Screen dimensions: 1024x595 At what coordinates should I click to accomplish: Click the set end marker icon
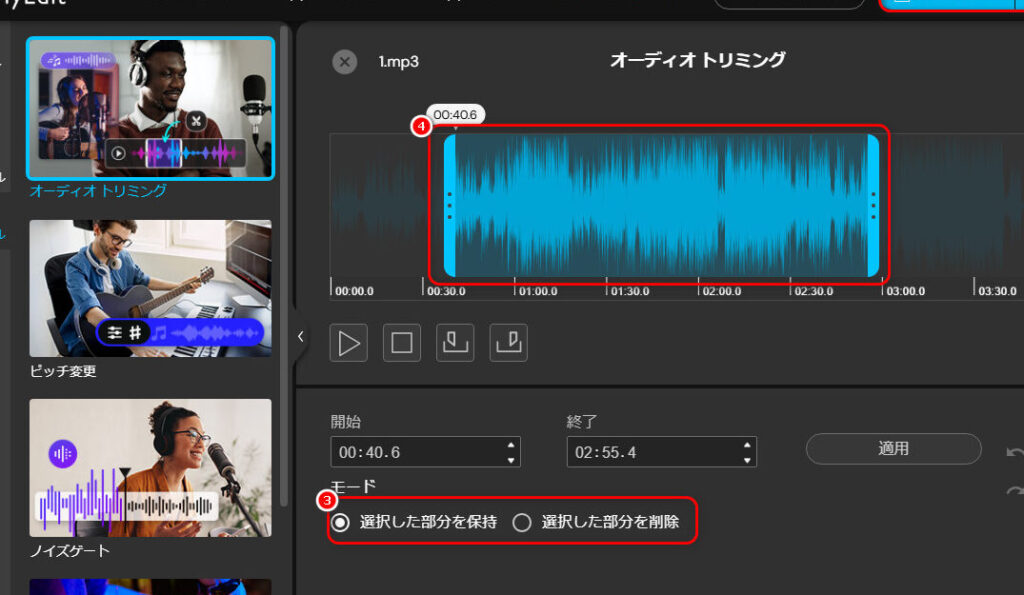(x=508, y=343)
